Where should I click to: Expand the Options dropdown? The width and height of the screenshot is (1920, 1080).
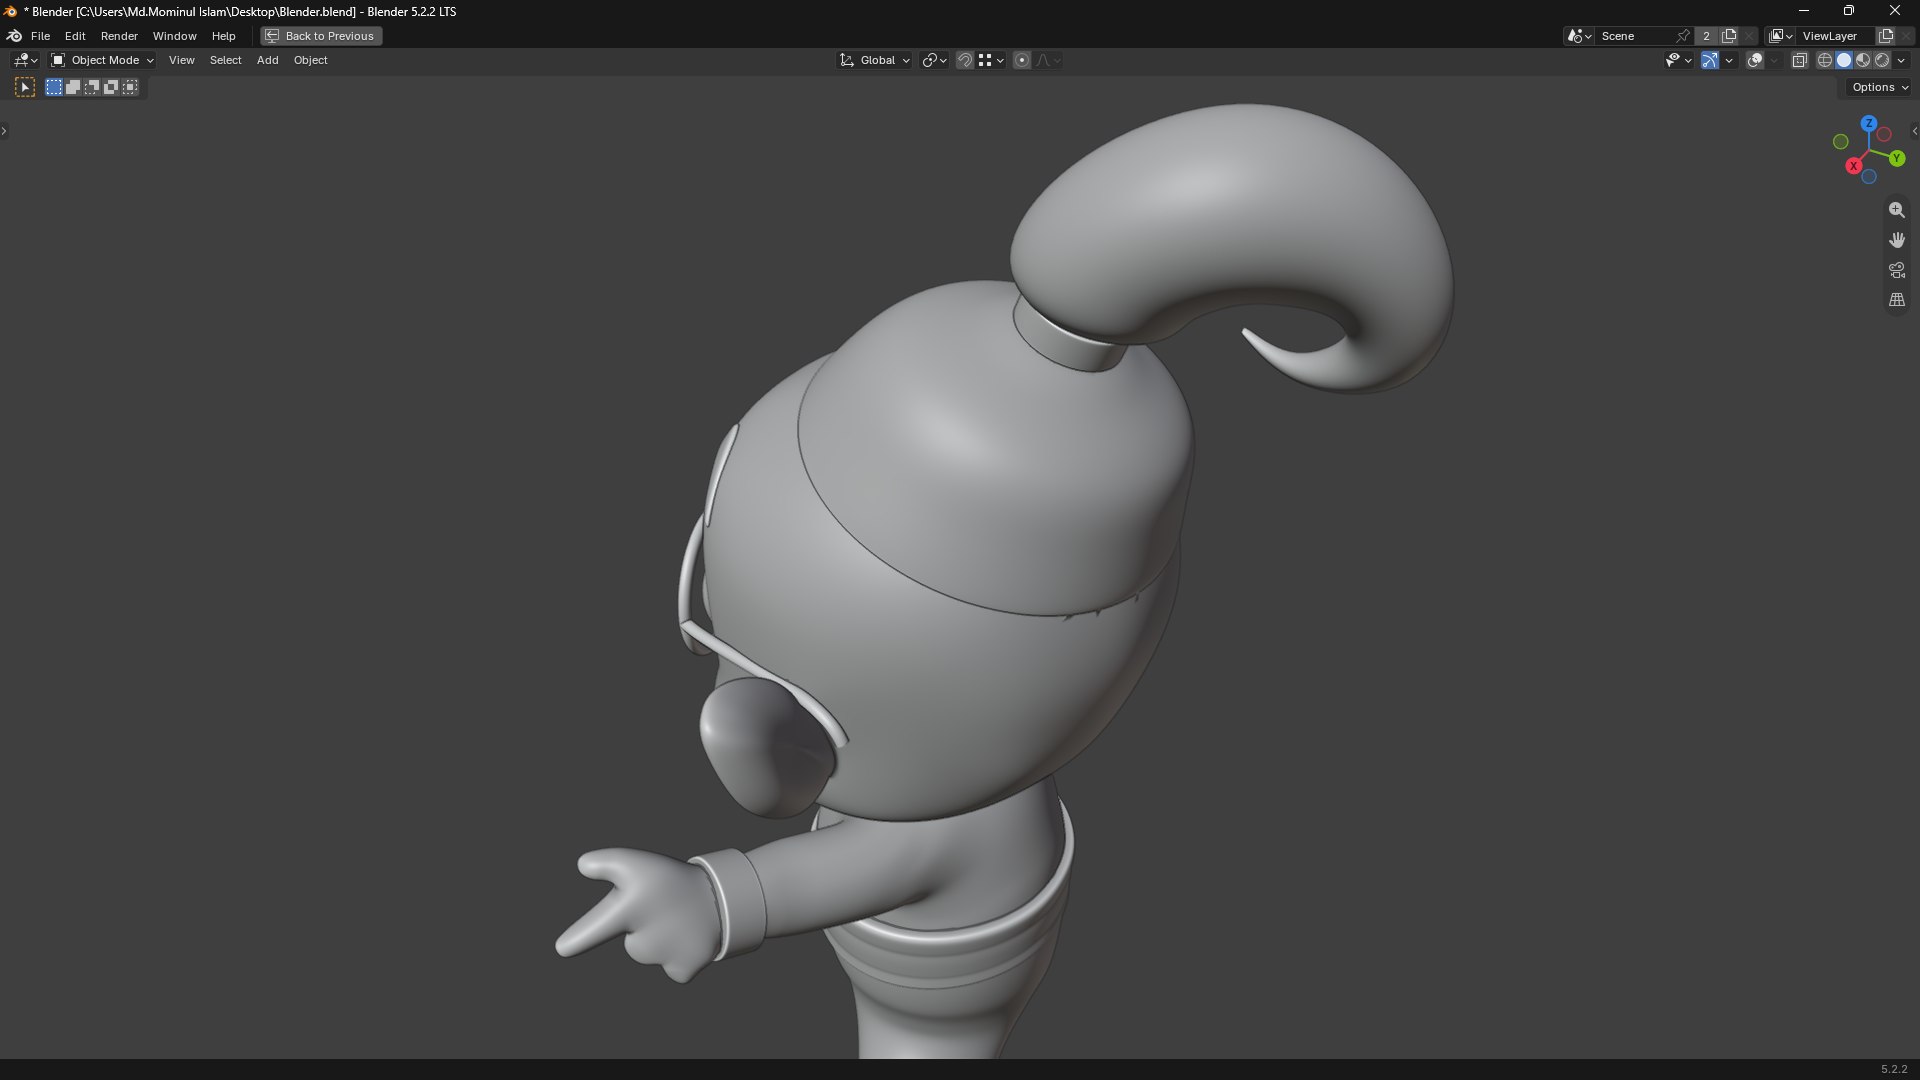pos(1880,87)
